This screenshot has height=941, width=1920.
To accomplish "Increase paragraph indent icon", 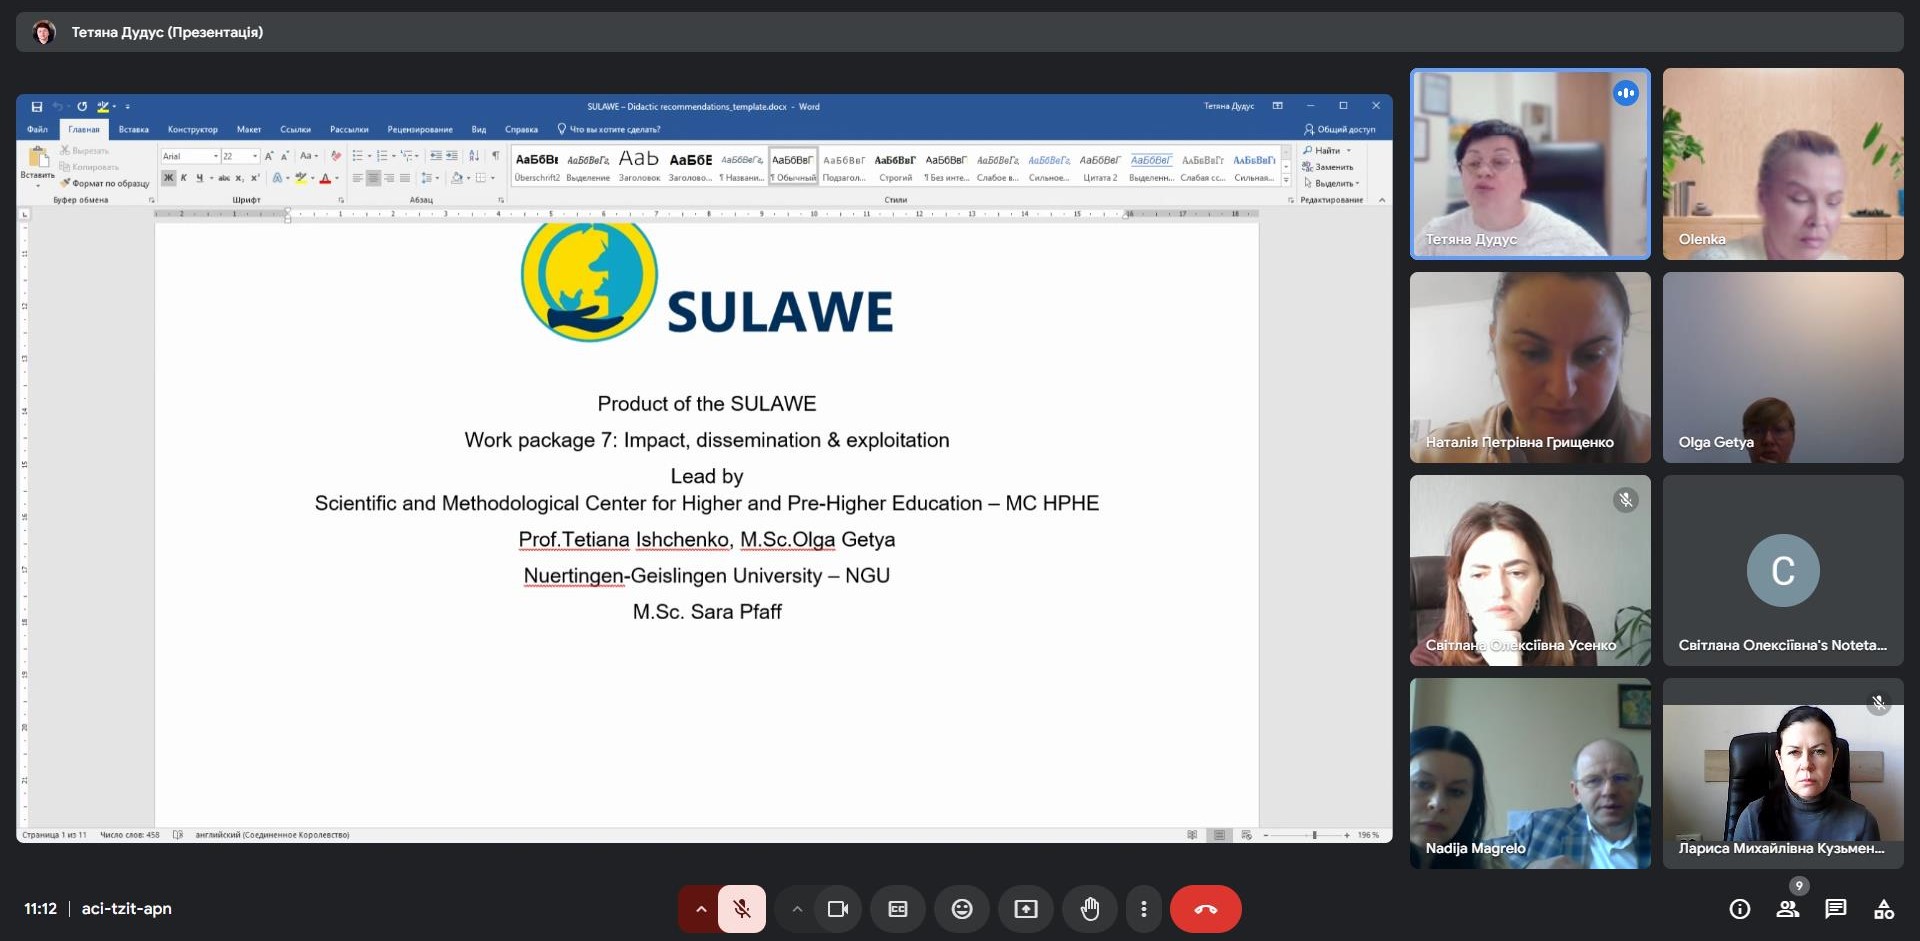I will (452, 156).
